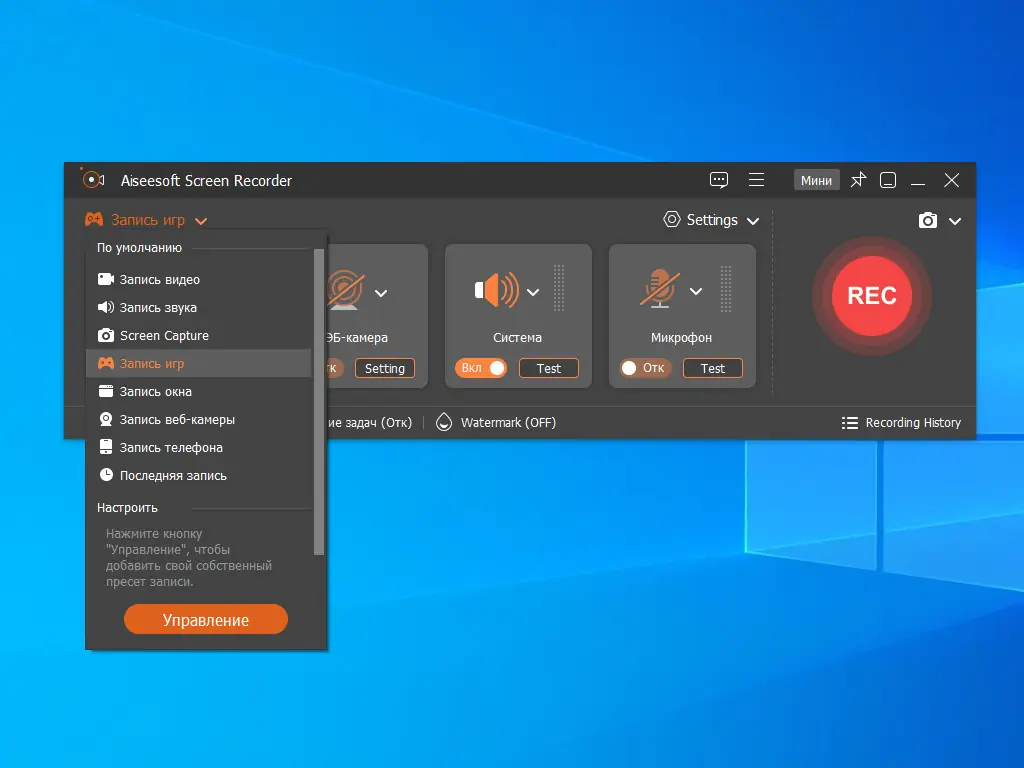The width and height of the screenshot is (1024, 768).
Task: Take a screenshot with the camera icon
Action: [x=927, y=220]
